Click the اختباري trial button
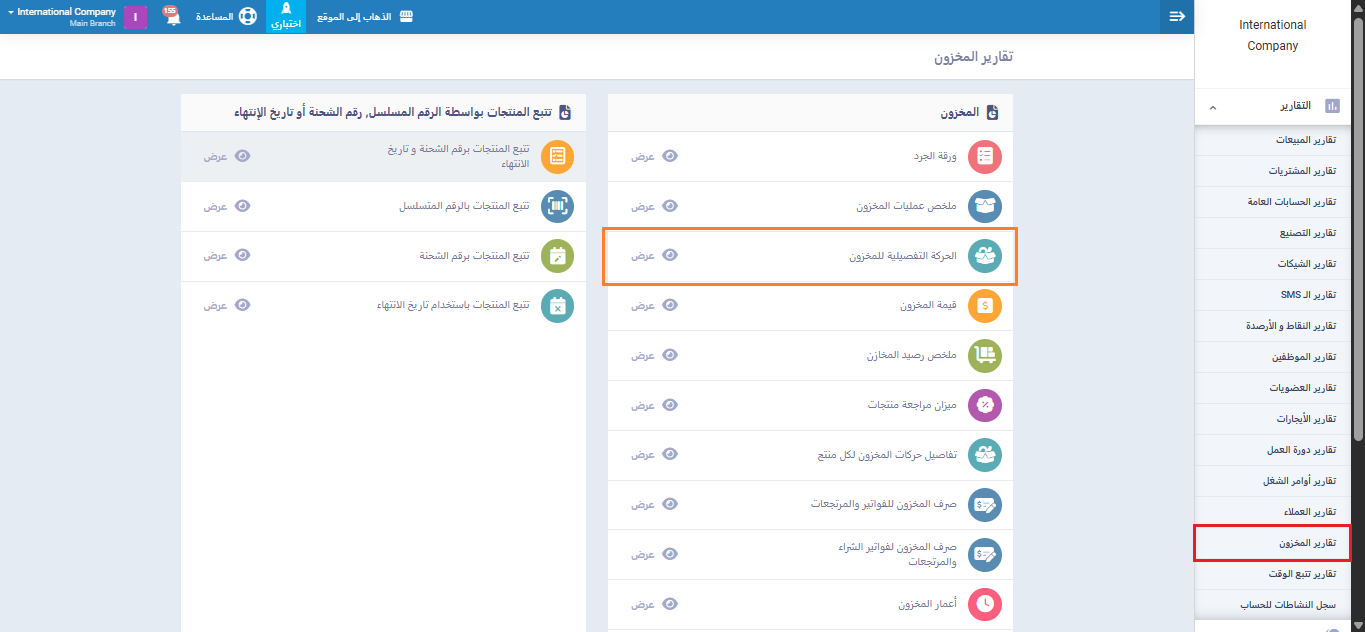 [x=286, y=17]
